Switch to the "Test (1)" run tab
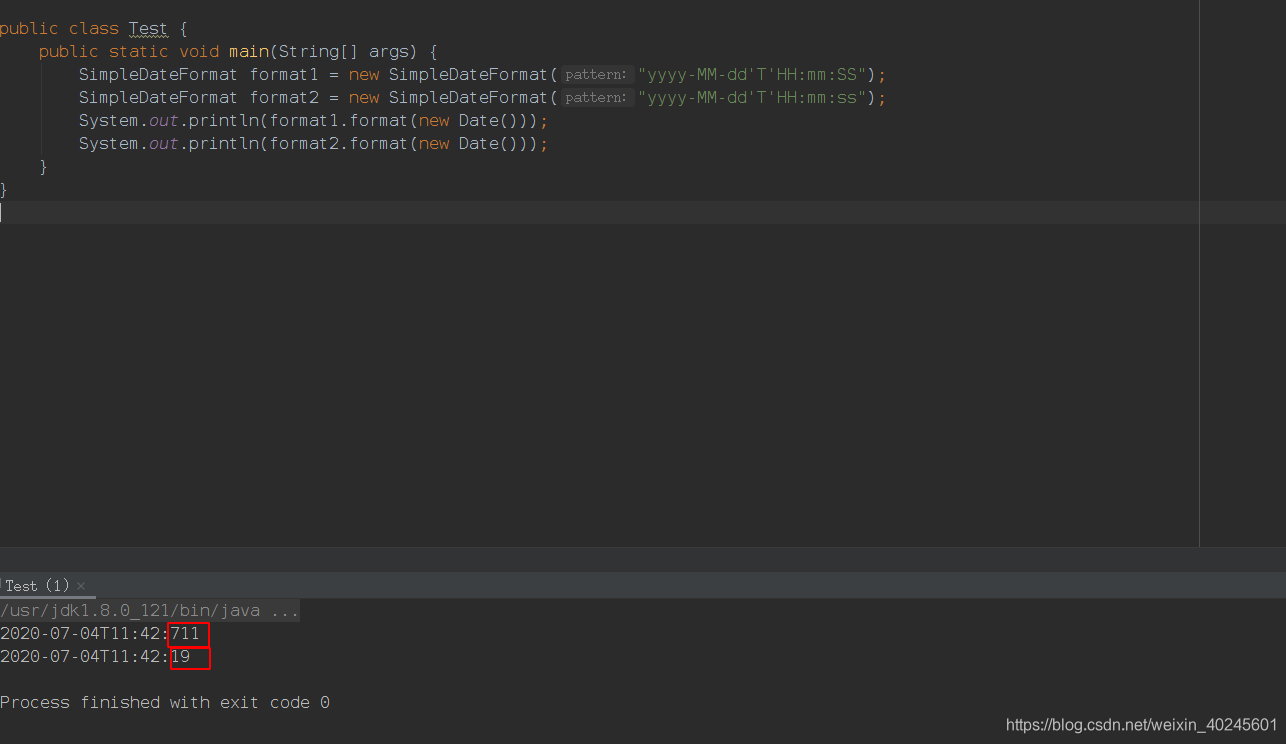This screenshot has width=1286, height=744. [x=37, y=586]
